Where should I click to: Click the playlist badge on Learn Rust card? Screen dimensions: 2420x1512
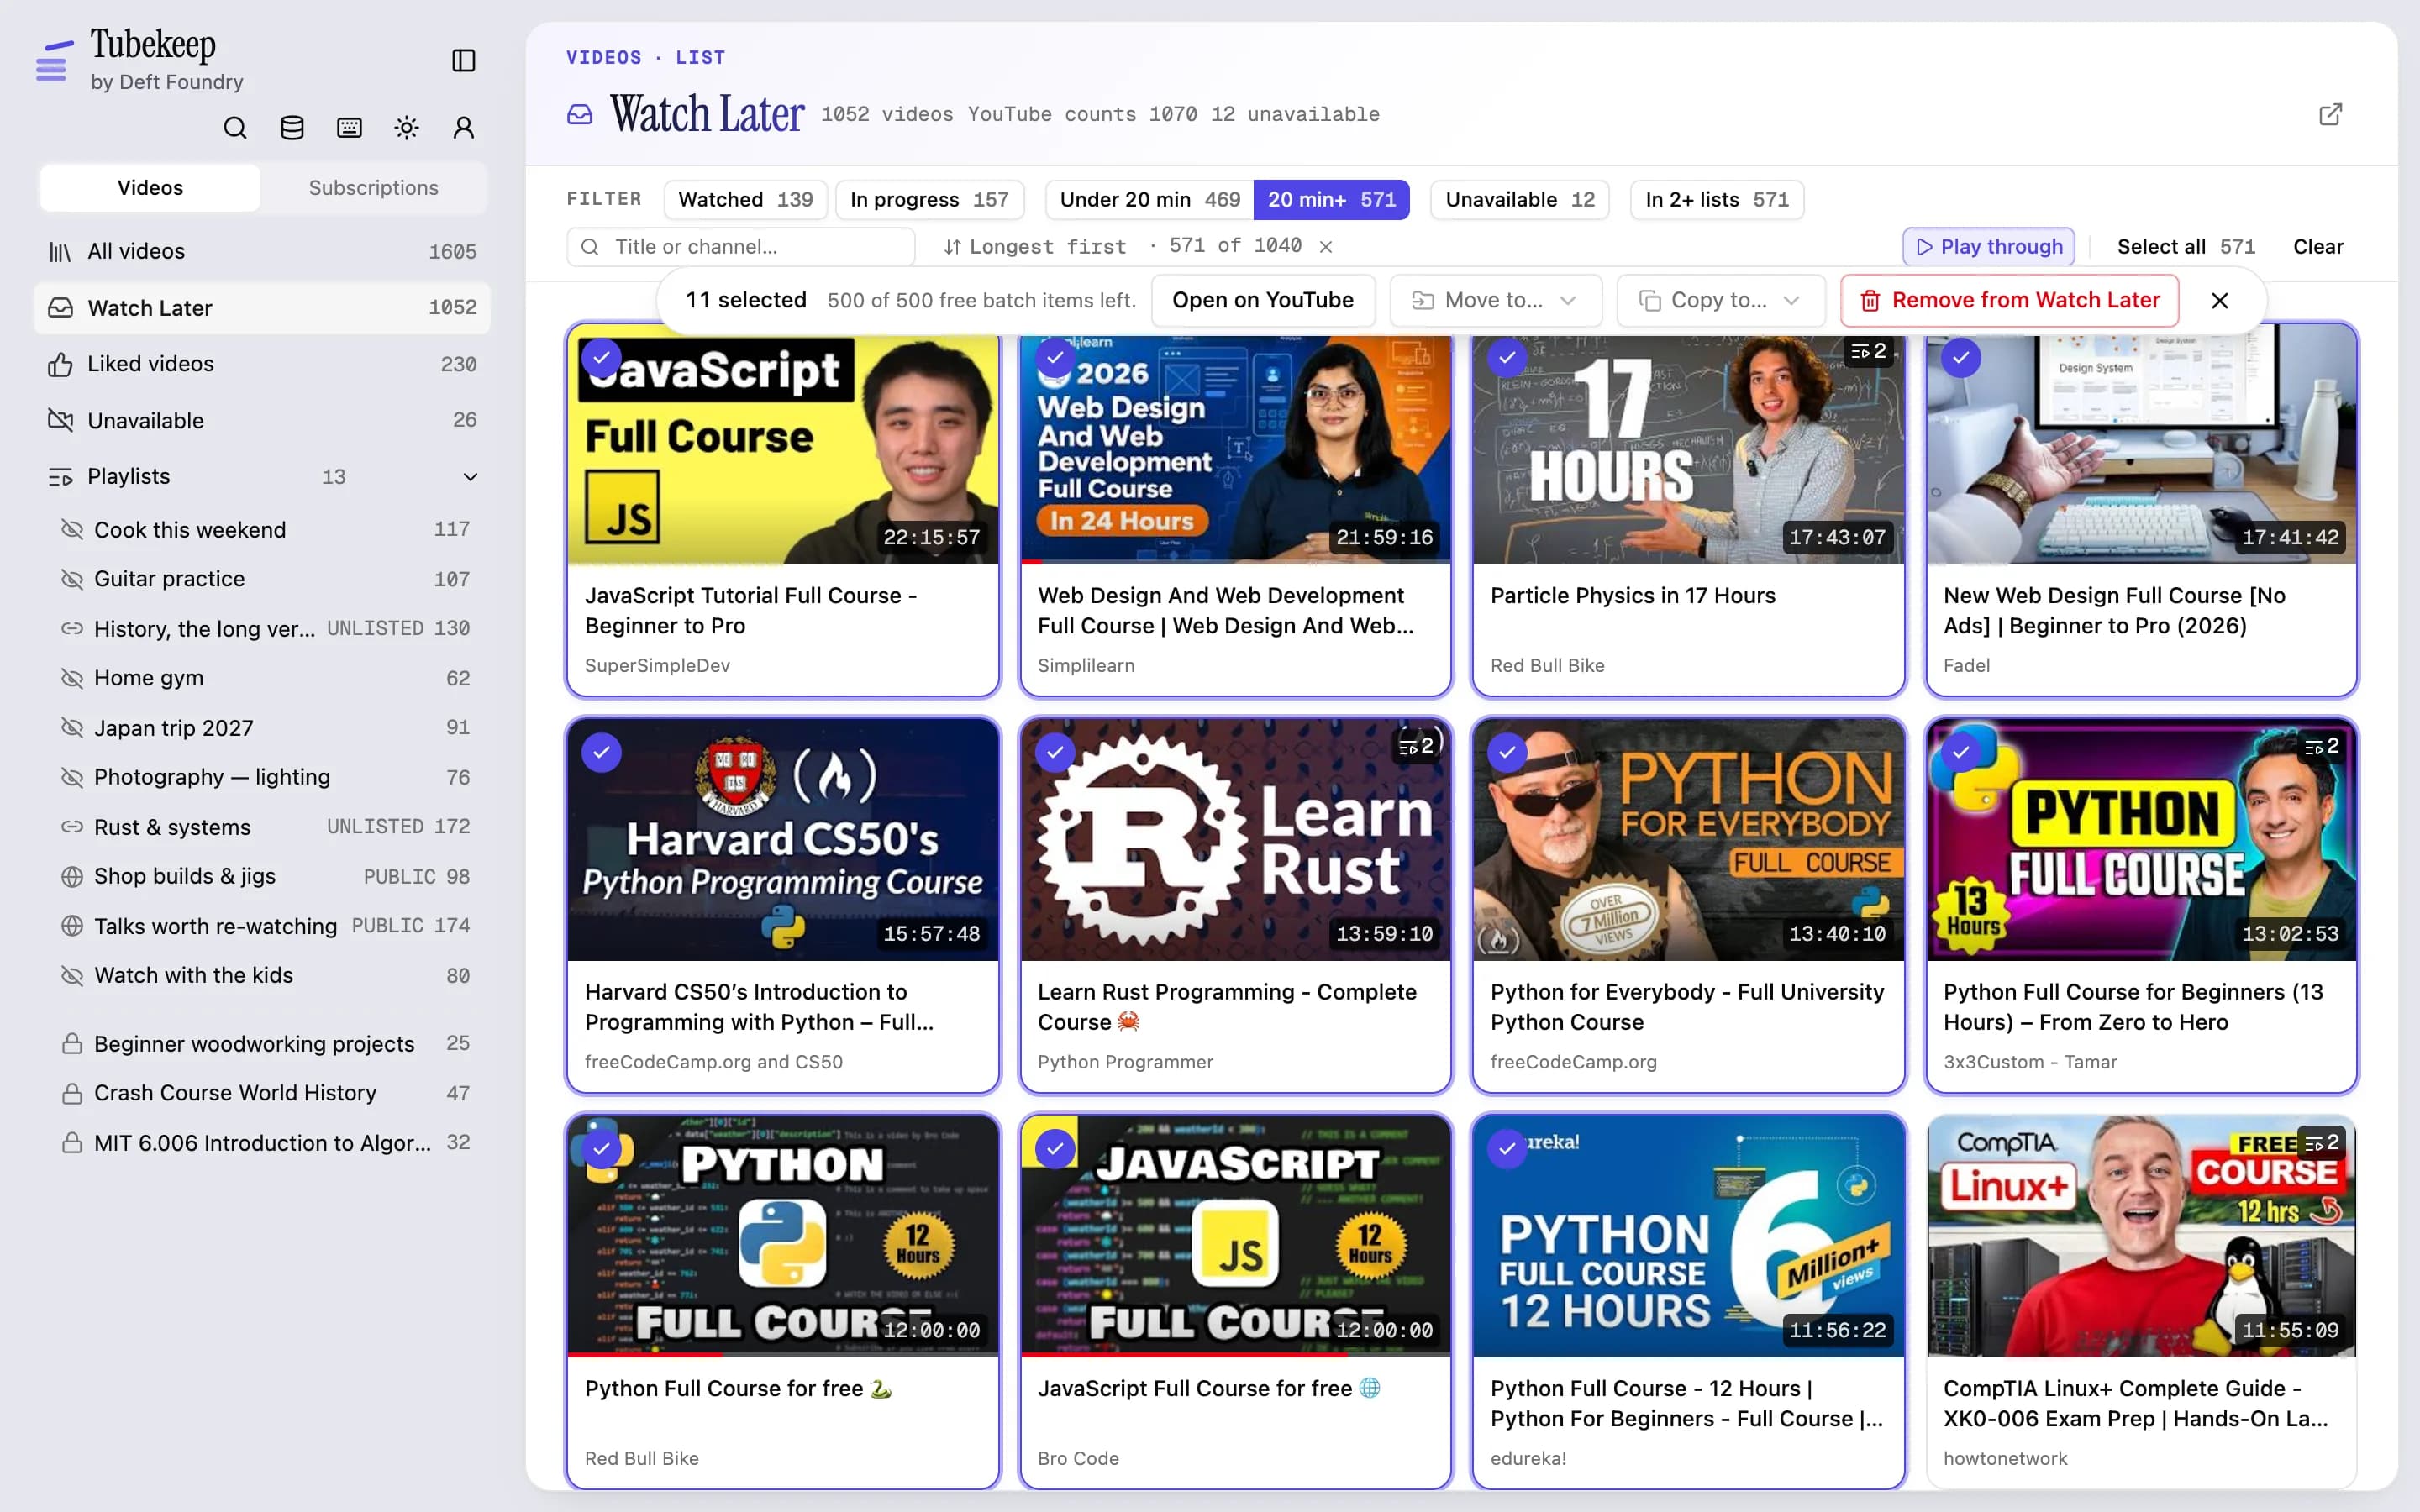pos(1416,746)
